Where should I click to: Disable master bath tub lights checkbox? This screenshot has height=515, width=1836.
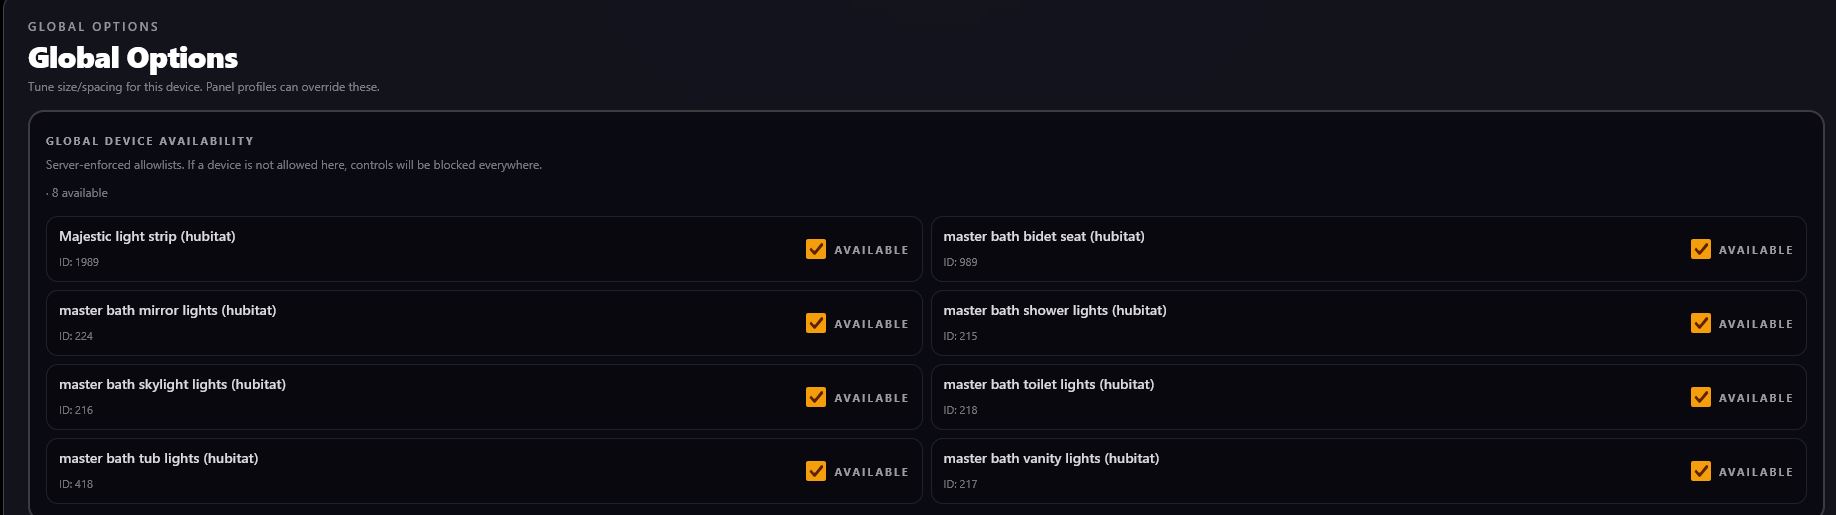tap(816, 471)
